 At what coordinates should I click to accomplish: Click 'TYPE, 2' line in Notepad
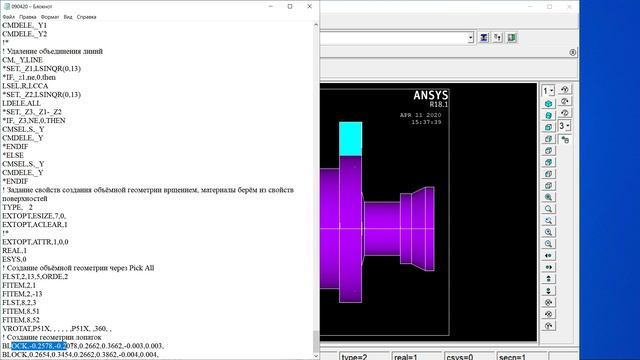coord(17,207)
